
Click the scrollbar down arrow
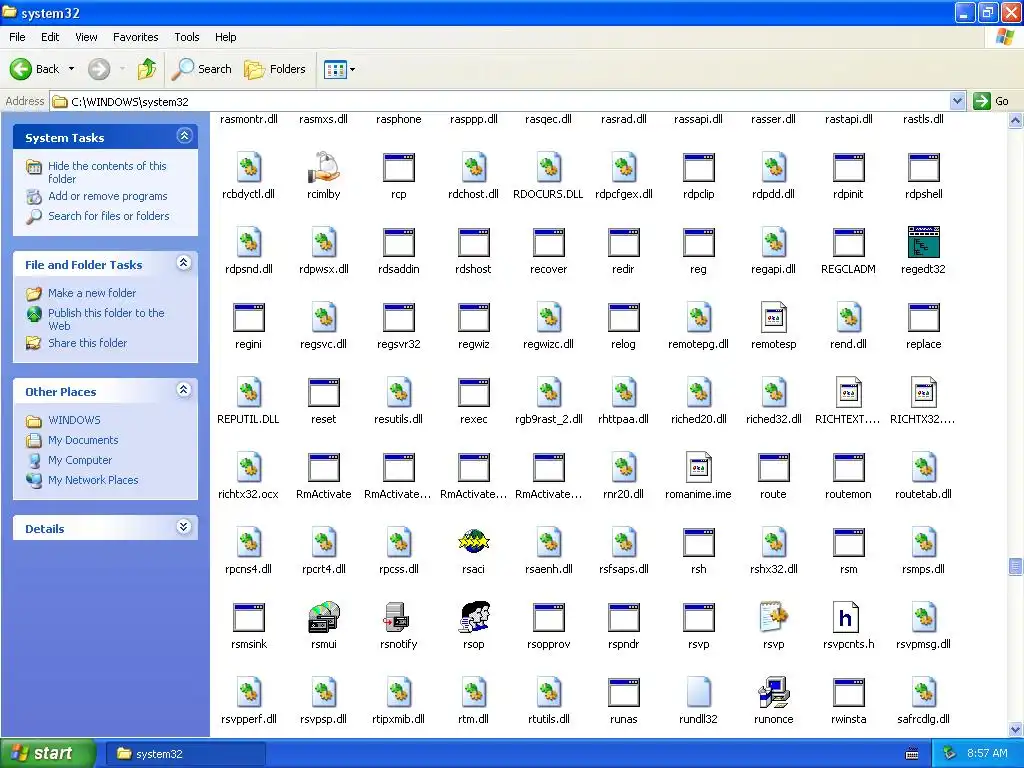click(x=1016, y=729)
